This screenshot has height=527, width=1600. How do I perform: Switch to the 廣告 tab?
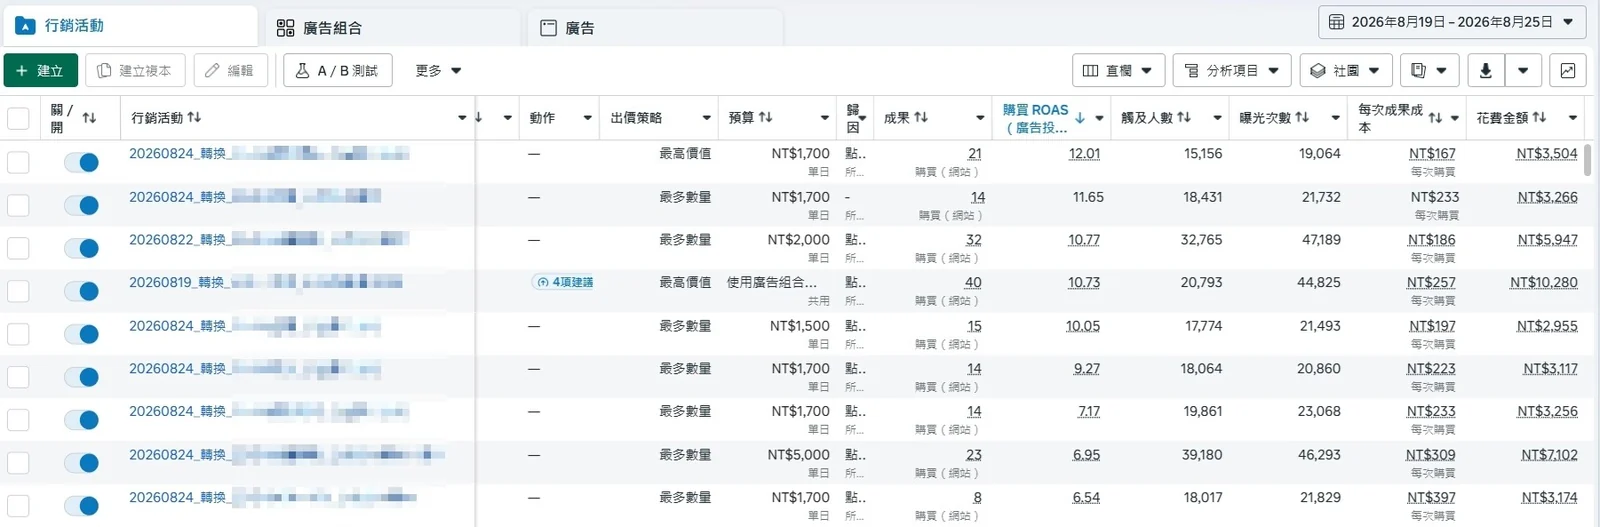click(655, 28)
